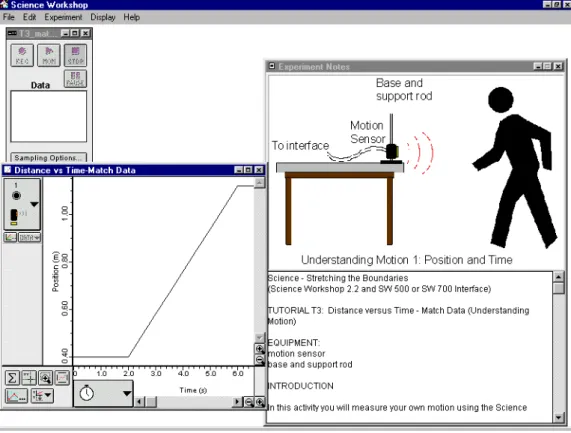Click the graph horizontal scroll right arrow
This screenshot has height=433, width=571.
coord(237,402)
